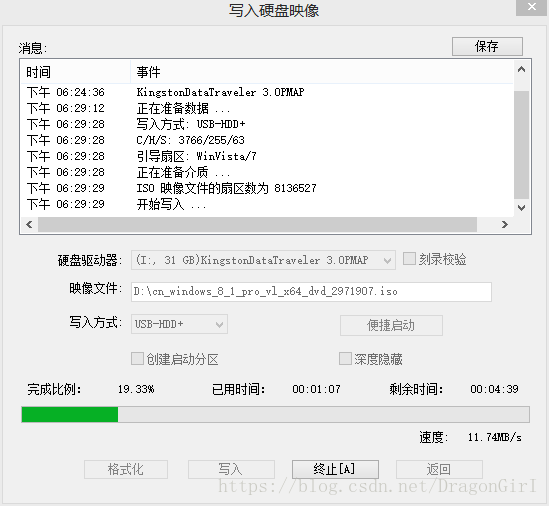Click the remaining time 00:04:39
The height and width of the screenshot is (506, 549).
click(494, 389)
